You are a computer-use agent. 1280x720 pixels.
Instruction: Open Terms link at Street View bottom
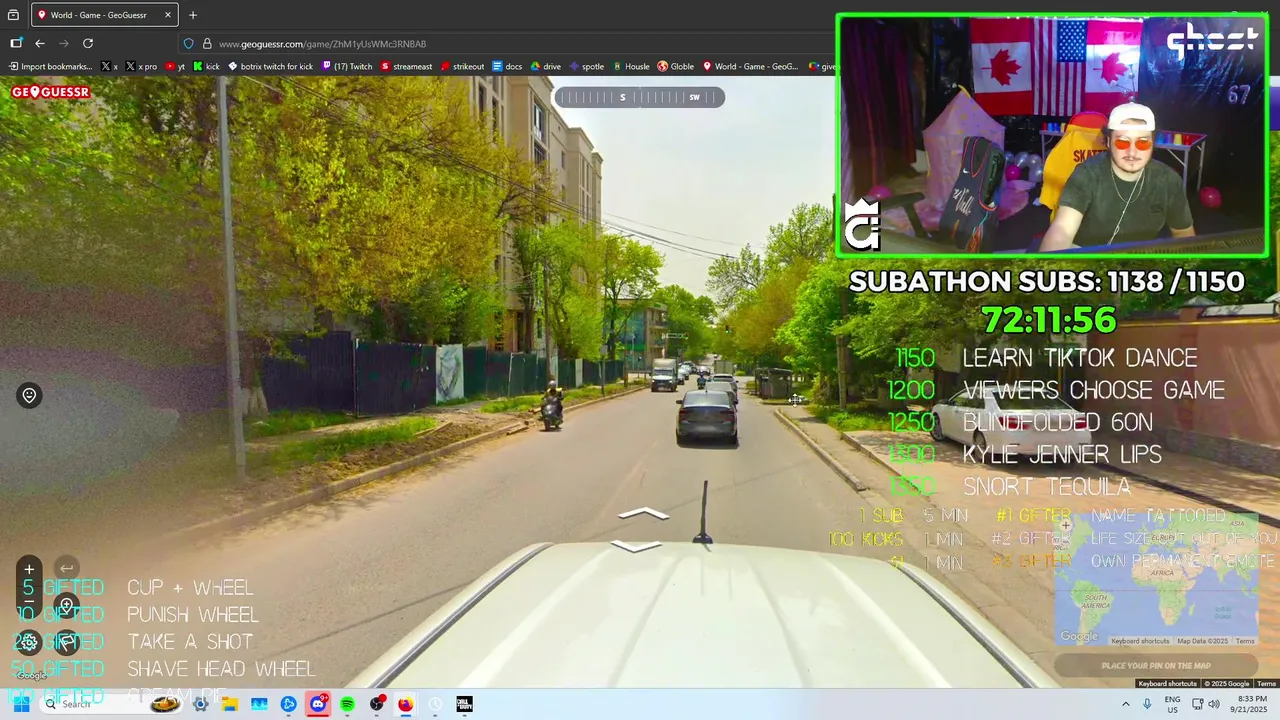click(1266, 684)
